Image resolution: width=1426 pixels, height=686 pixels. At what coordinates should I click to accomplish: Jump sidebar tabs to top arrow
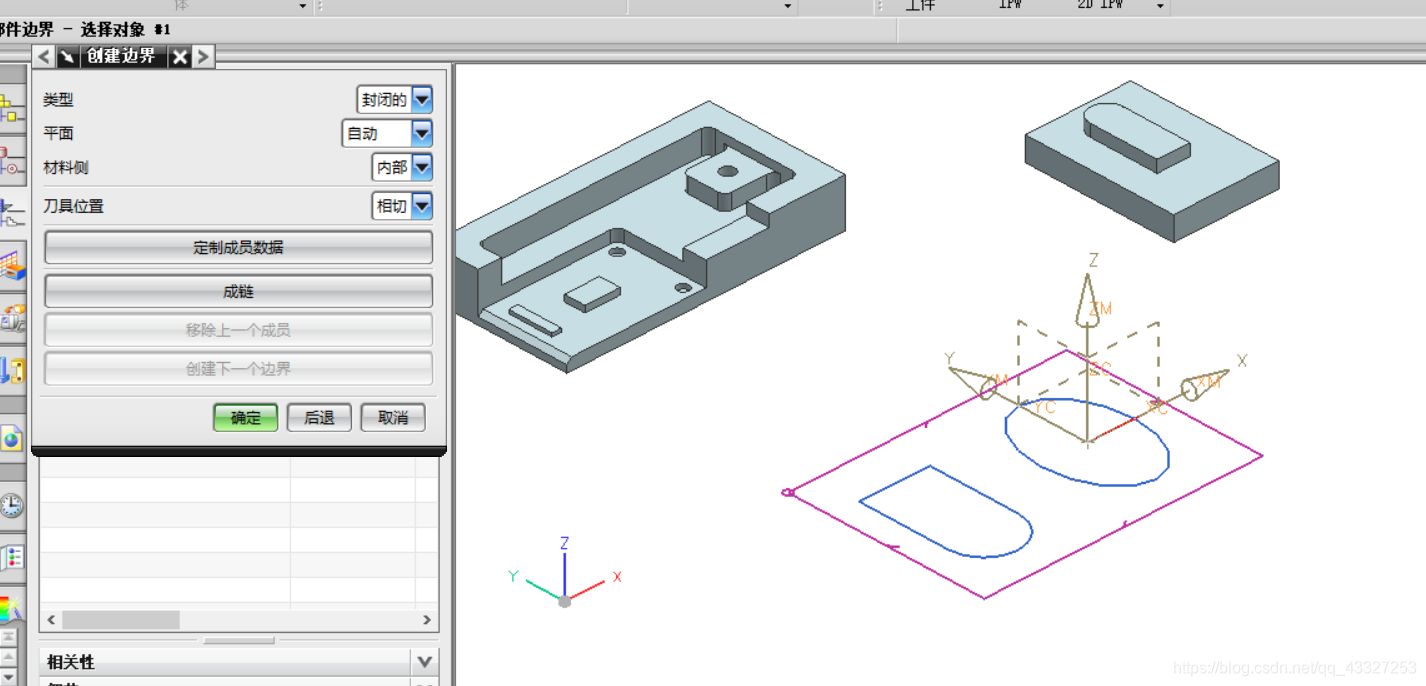tap(9, 636)
